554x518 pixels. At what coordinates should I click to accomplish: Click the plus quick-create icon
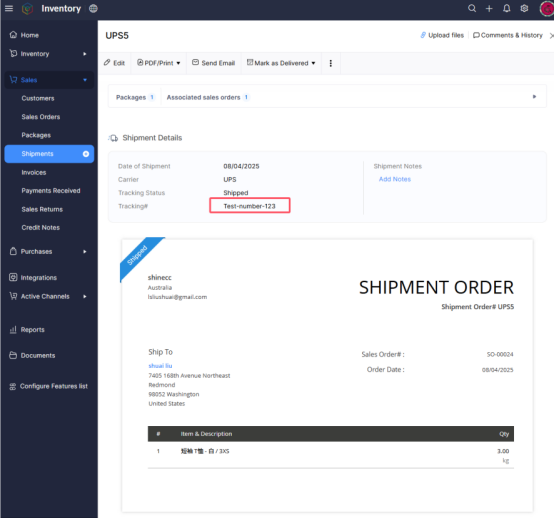click(489, 8)
